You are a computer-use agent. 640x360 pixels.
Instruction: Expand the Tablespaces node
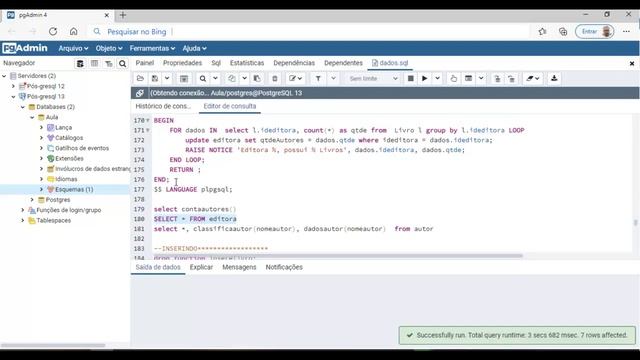click(22, 220)
